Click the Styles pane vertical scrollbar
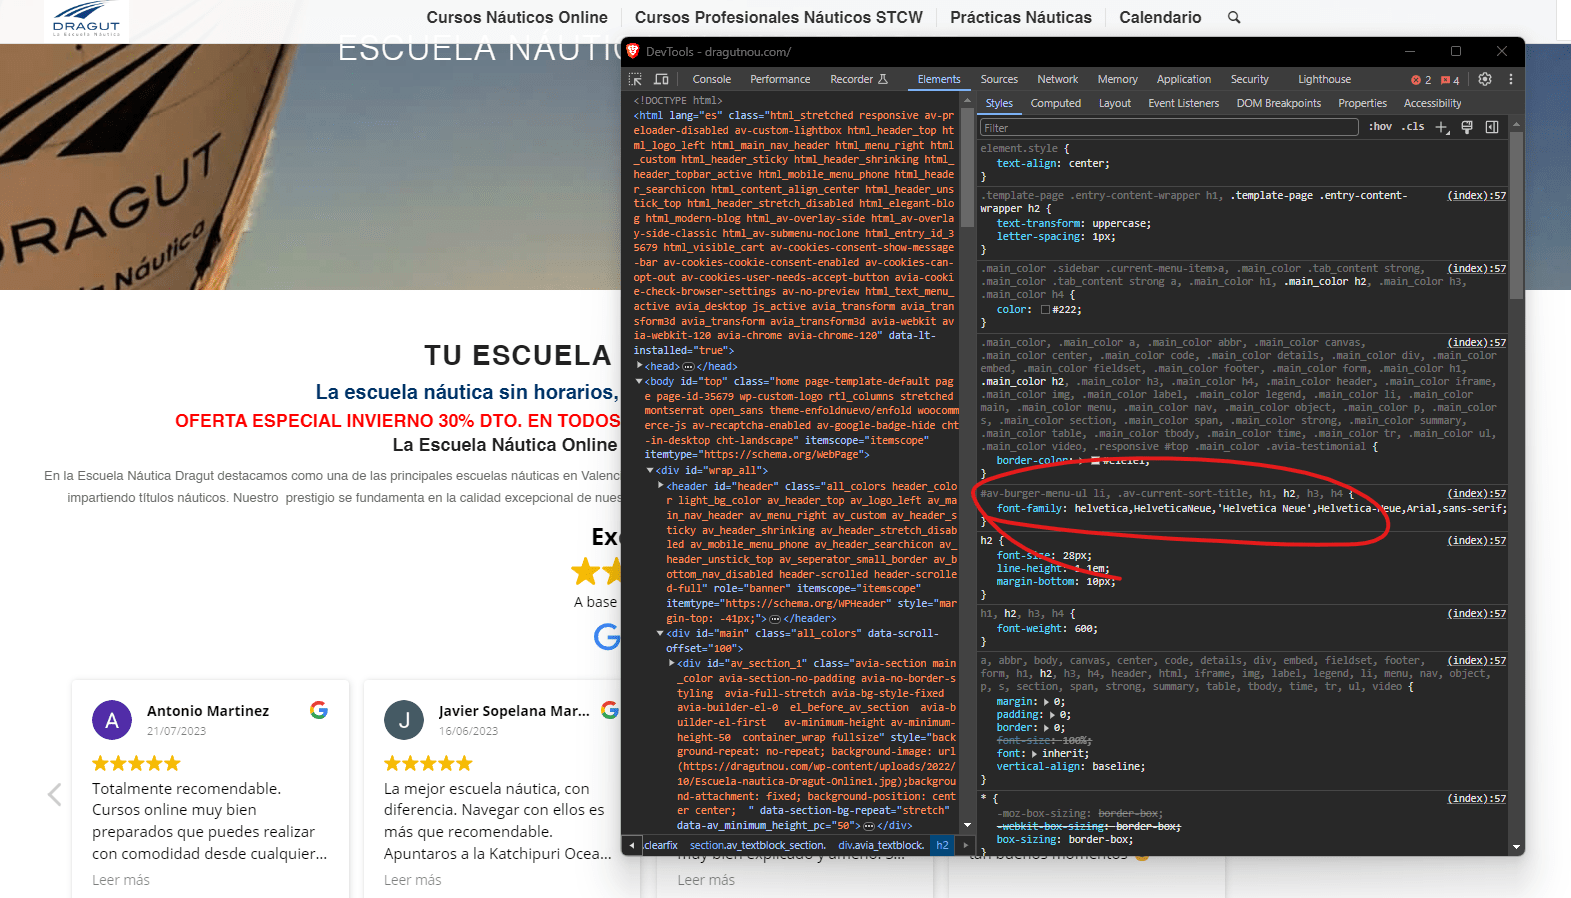1571x898 pixels. (x=1516, y=215)
